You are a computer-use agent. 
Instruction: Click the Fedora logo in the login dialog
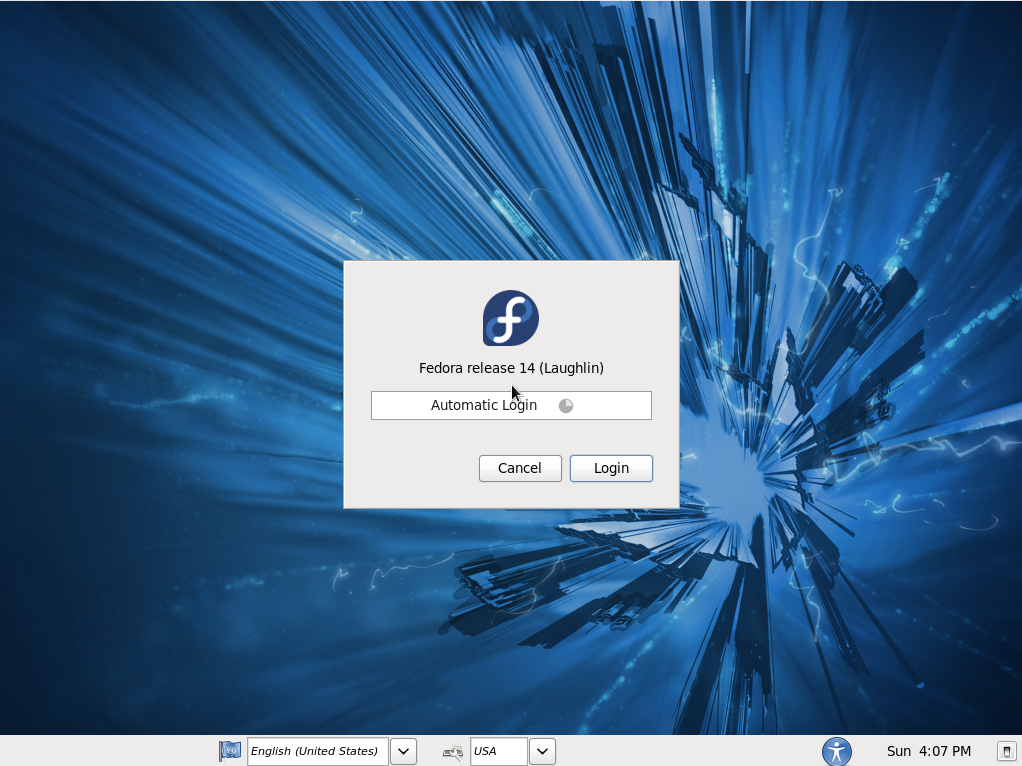(x=510, y=318)
